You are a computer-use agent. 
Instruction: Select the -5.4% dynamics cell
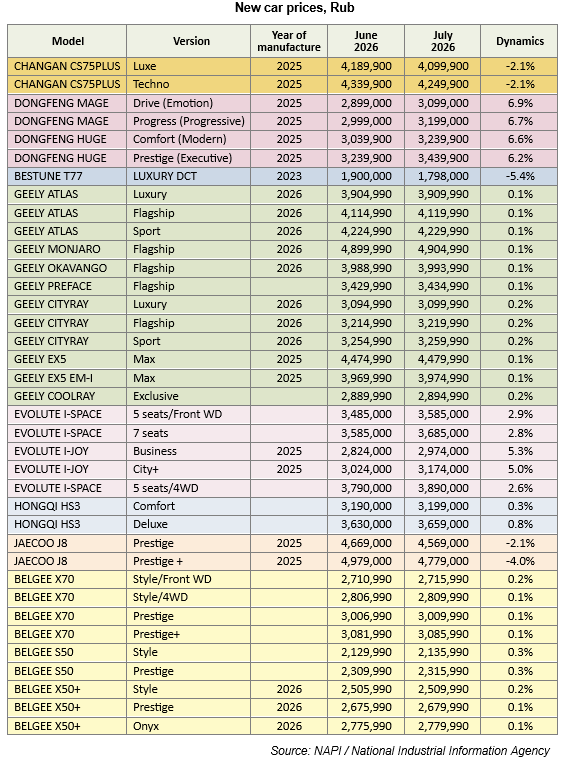click(520, 176)
